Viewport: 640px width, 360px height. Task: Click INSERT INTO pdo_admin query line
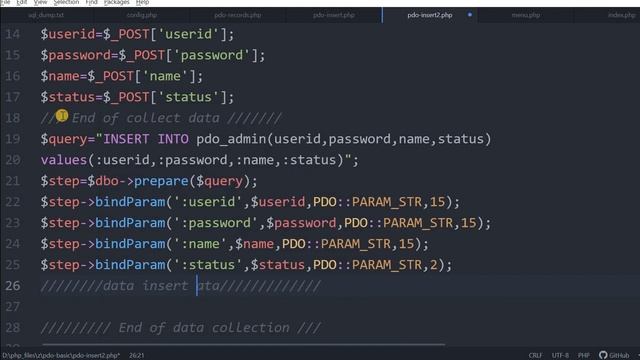click(266, 139)
